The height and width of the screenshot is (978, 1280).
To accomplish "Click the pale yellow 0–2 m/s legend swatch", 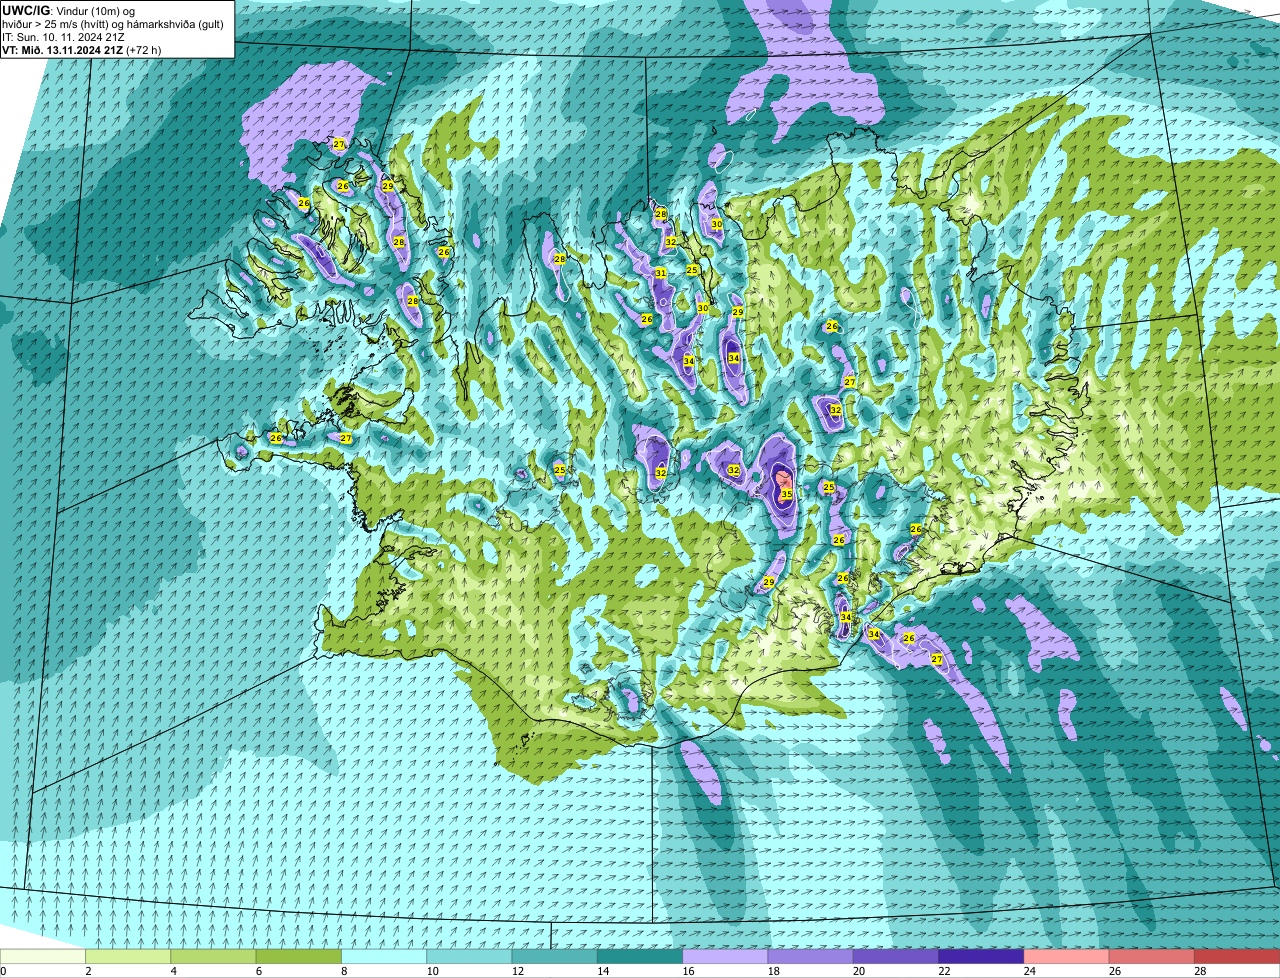I will [43, 957].
